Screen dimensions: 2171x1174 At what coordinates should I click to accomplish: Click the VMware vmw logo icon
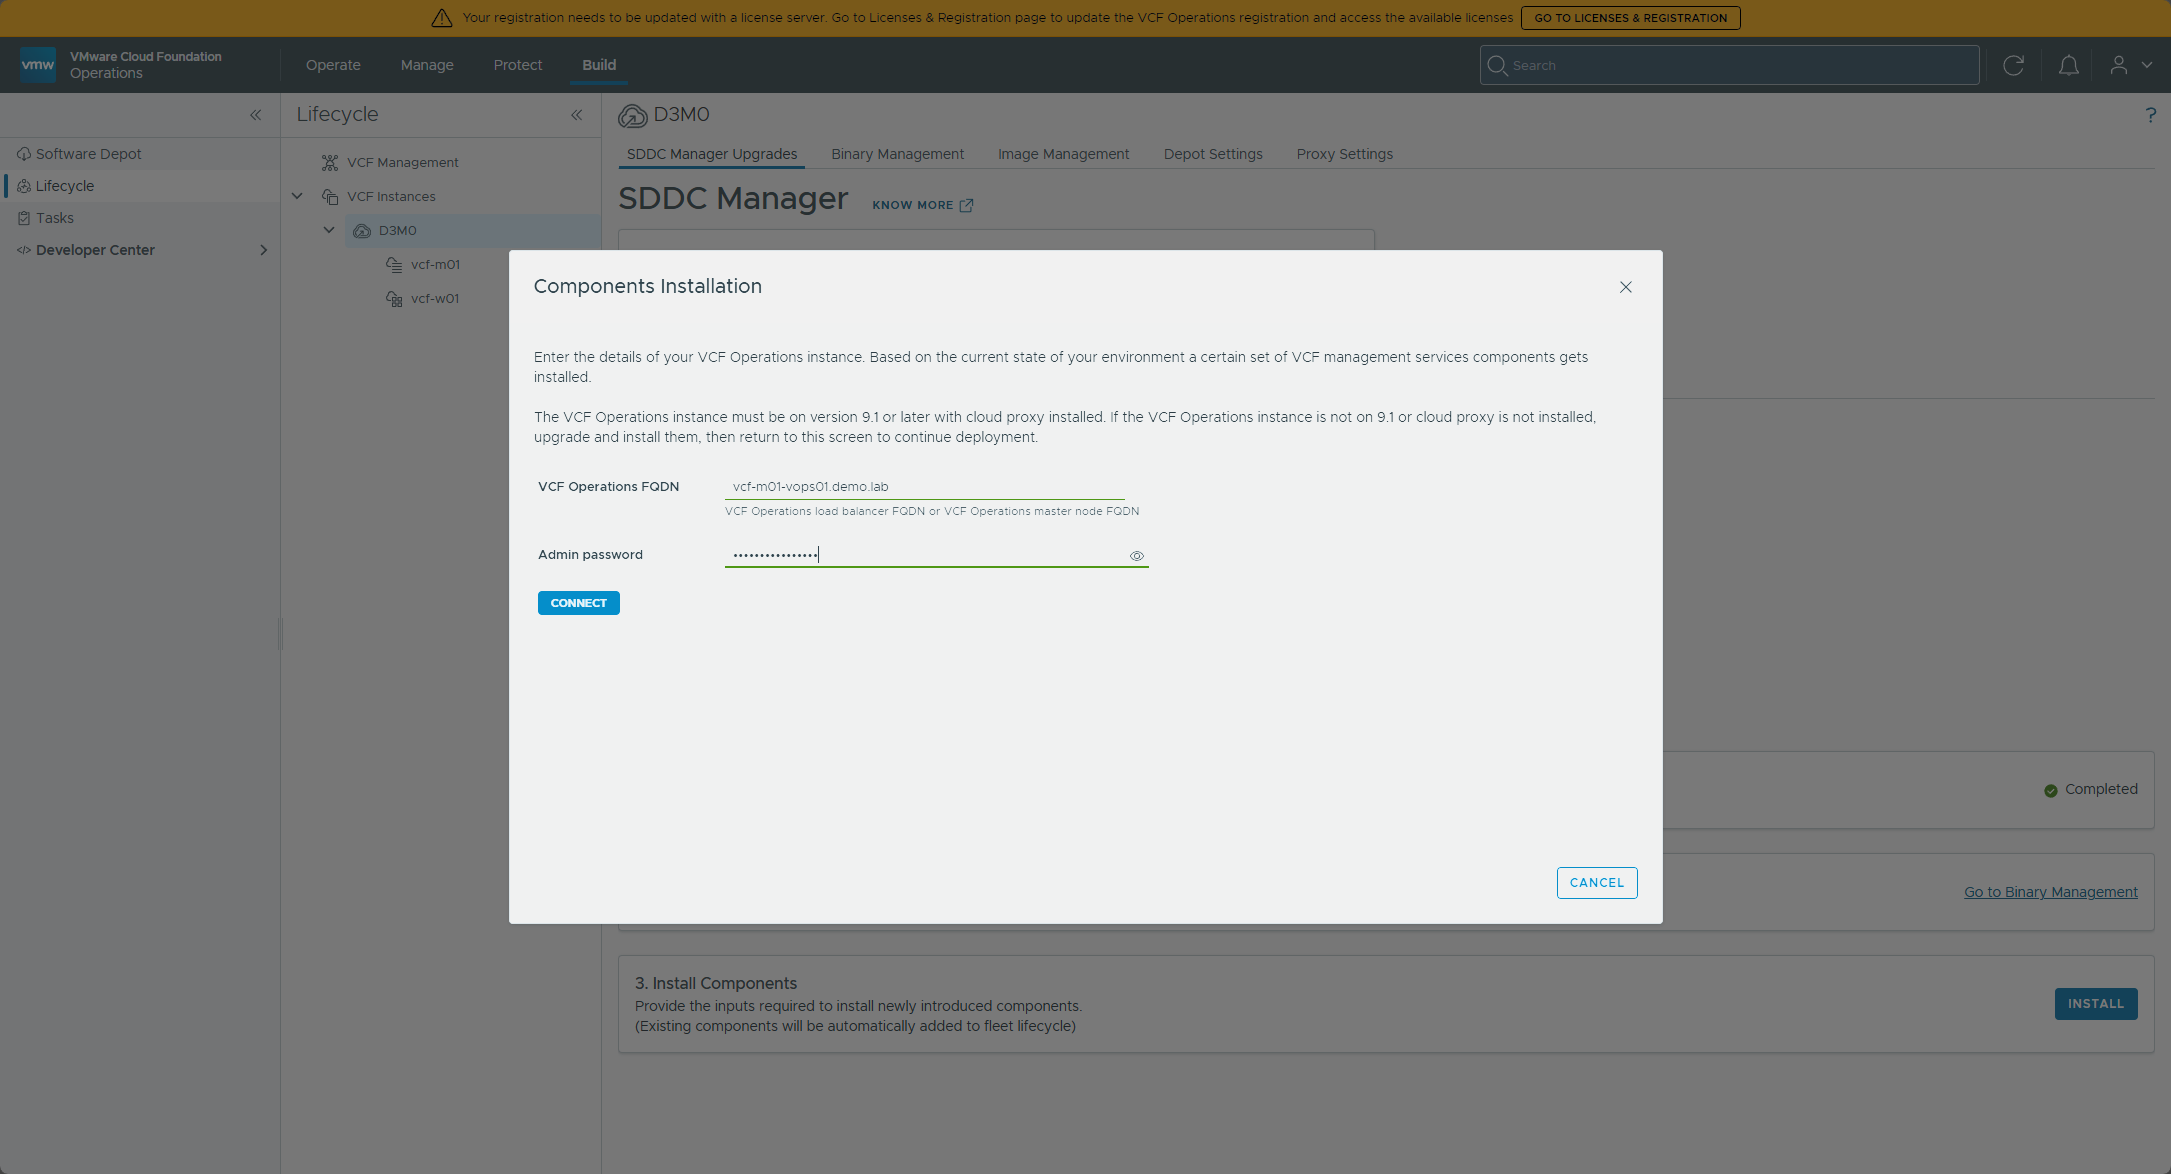tap(38, 65)
